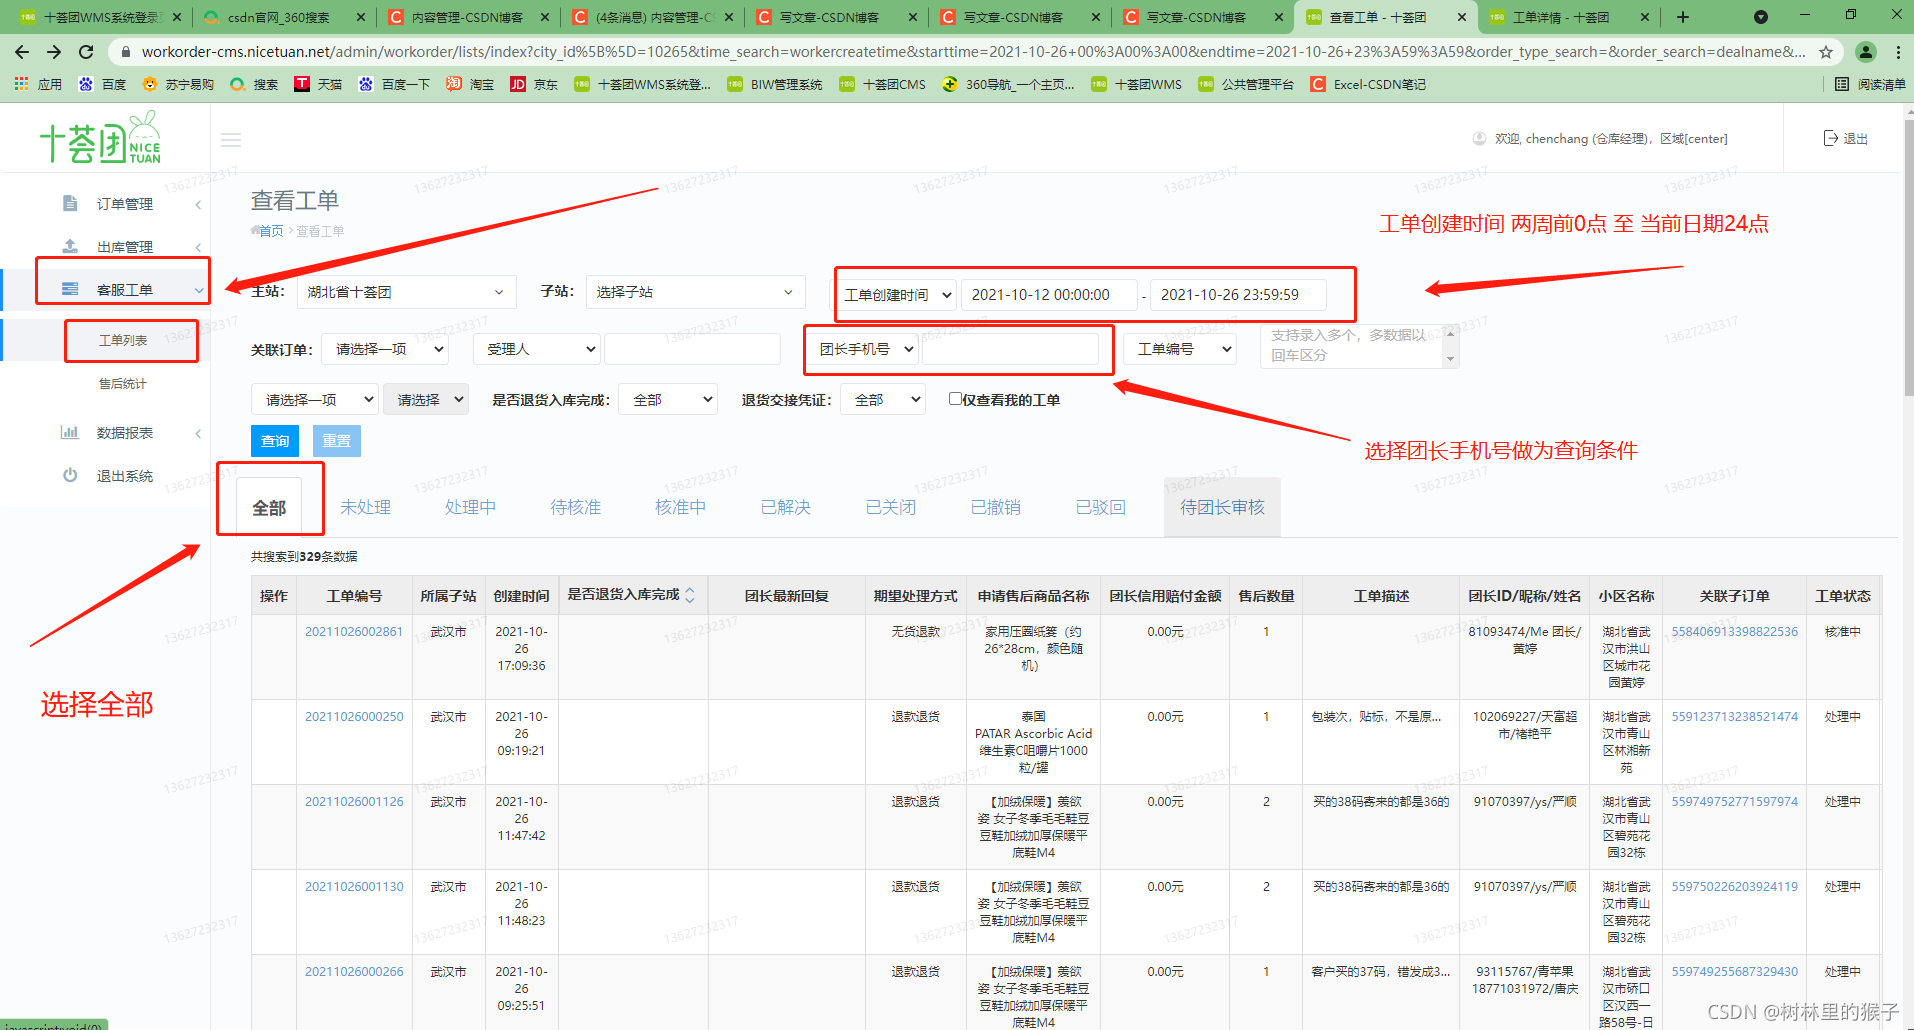
Task: Open the 子站 选择子站 dropdown
Action: (x=695, y=292)
